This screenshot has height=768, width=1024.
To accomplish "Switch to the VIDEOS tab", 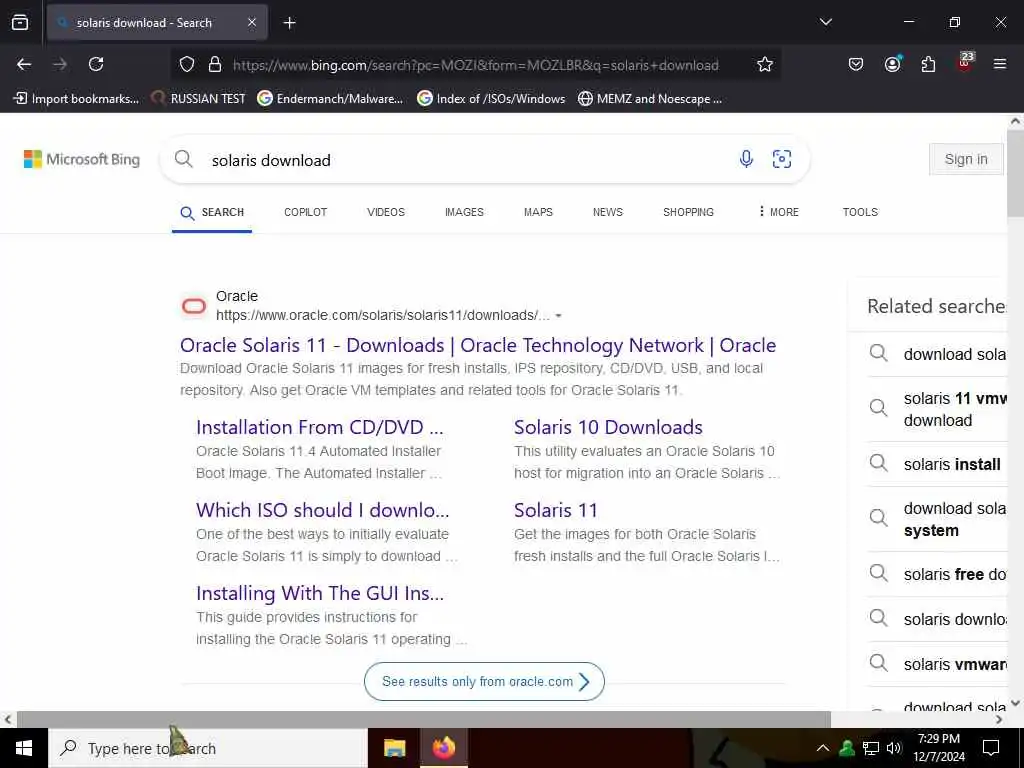I will 386,212.
